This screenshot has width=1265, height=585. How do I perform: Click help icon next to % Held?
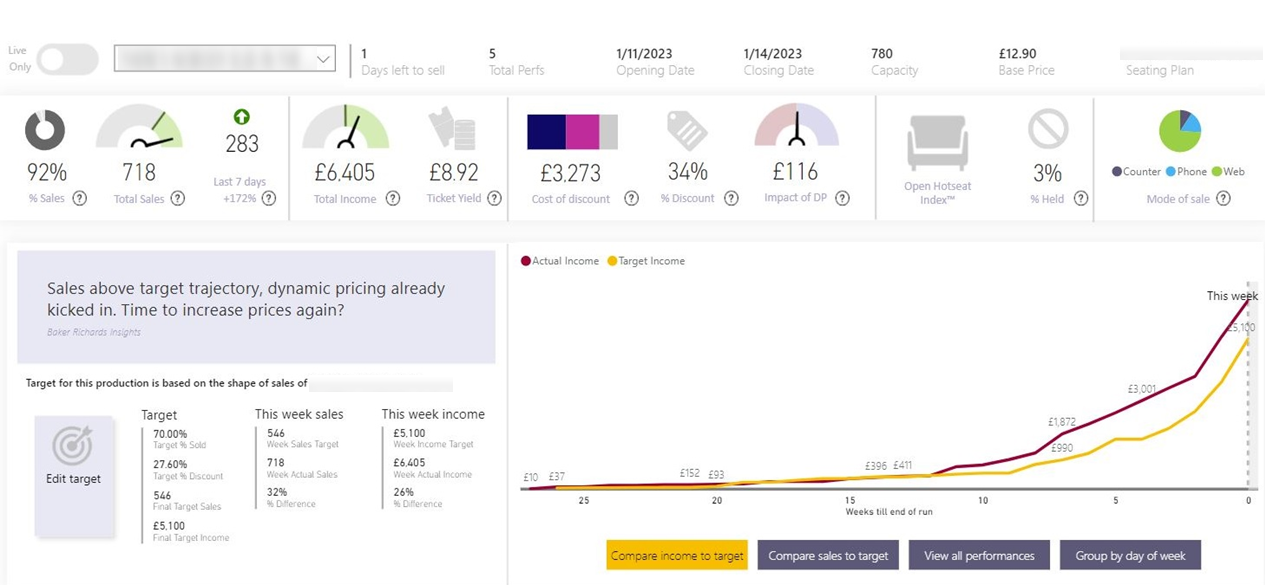1081,198
